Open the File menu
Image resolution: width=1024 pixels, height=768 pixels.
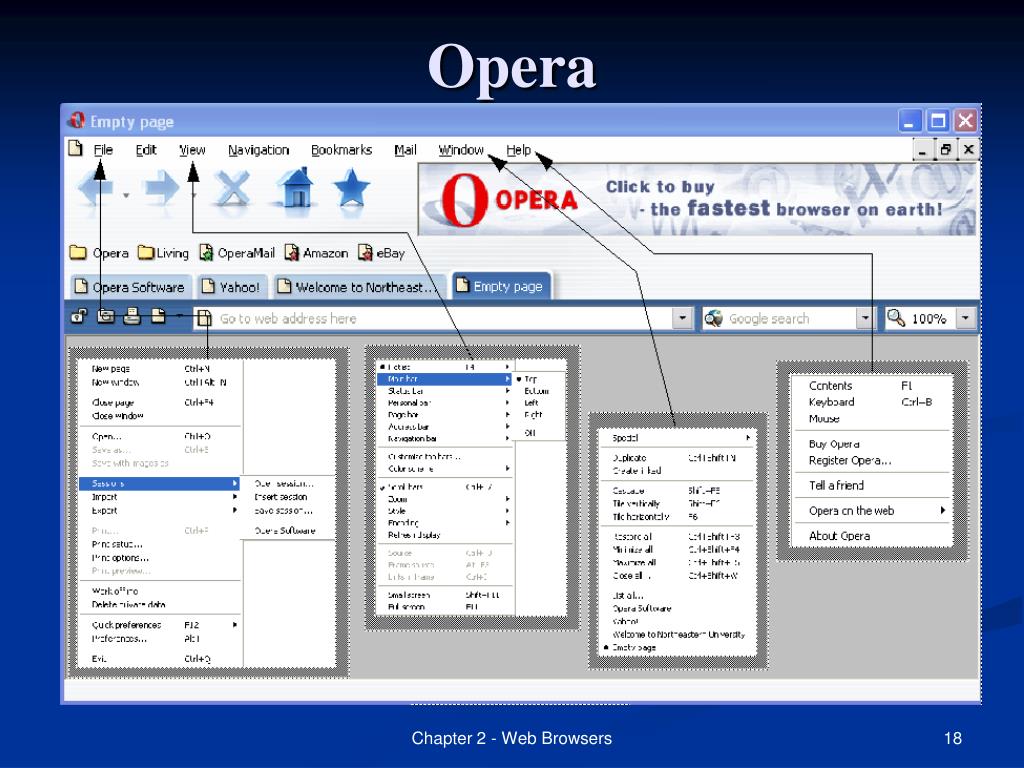click(x=103, y=150)
